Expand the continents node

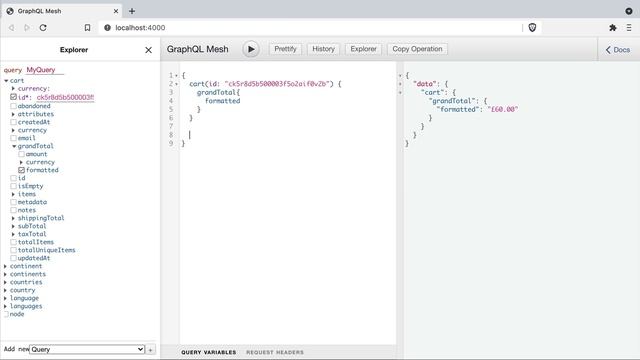[x=5, y=274]
